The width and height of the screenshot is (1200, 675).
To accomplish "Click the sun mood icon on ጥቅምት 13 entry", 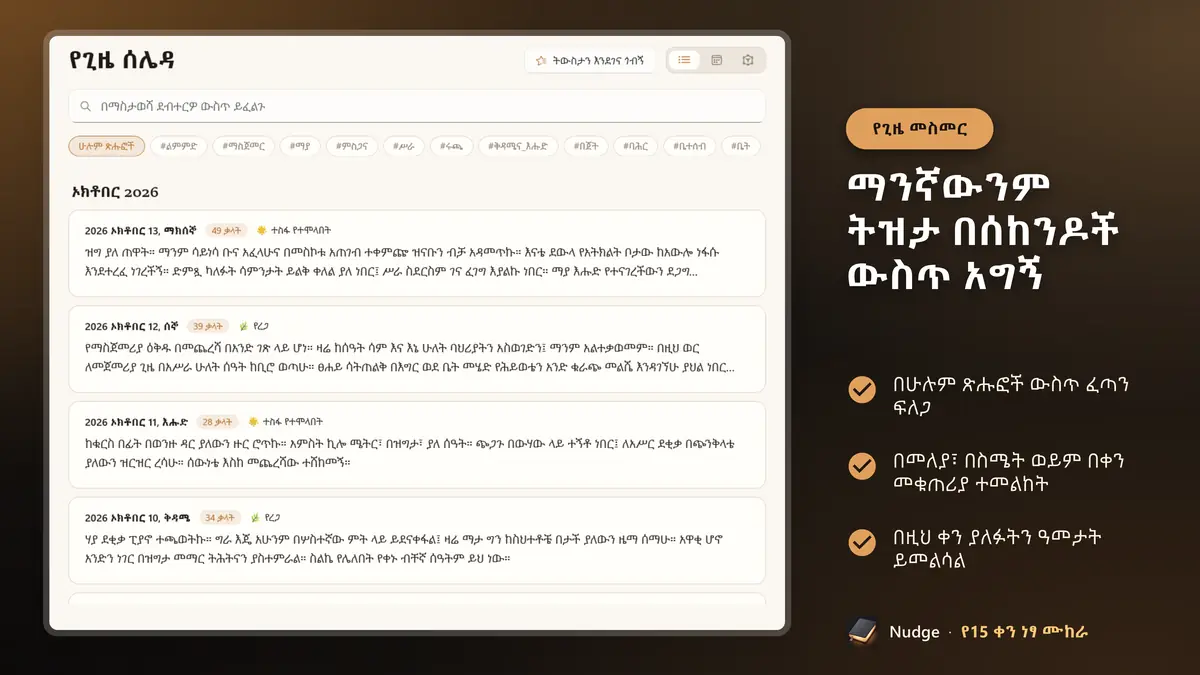I will (262, 230).
